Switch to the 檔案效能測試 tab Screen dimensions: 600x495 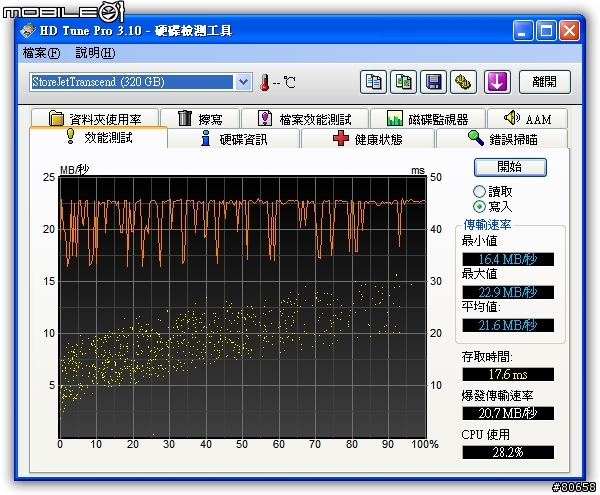pyautogui.click(x=305, y=119)
